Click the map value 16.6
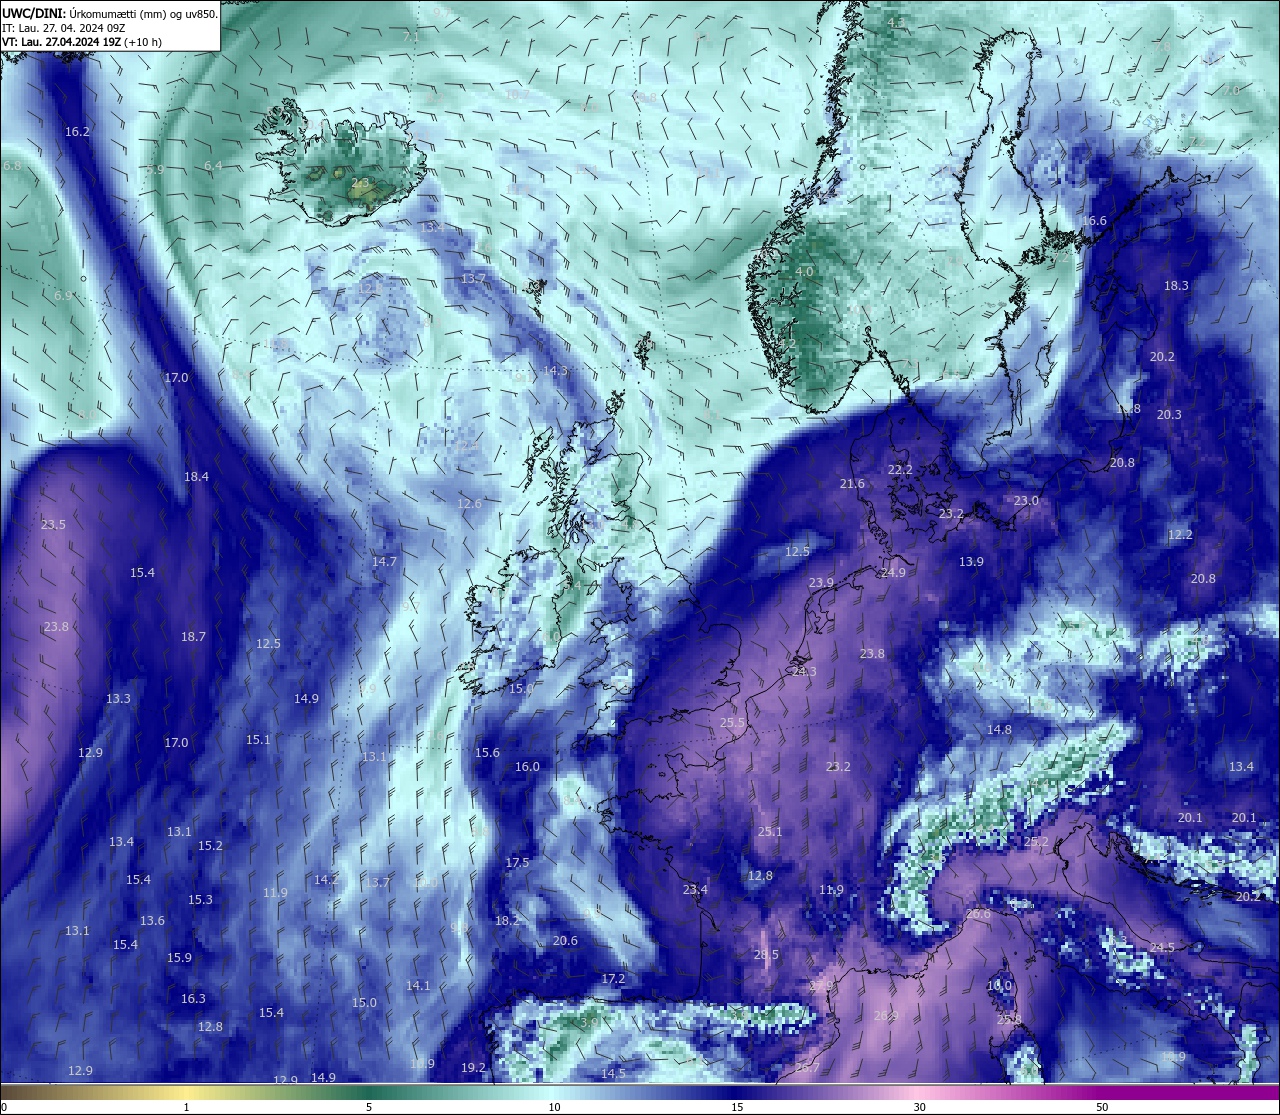The width and height of the screenshot is (1280, 1115). [x=1094, y=221]
